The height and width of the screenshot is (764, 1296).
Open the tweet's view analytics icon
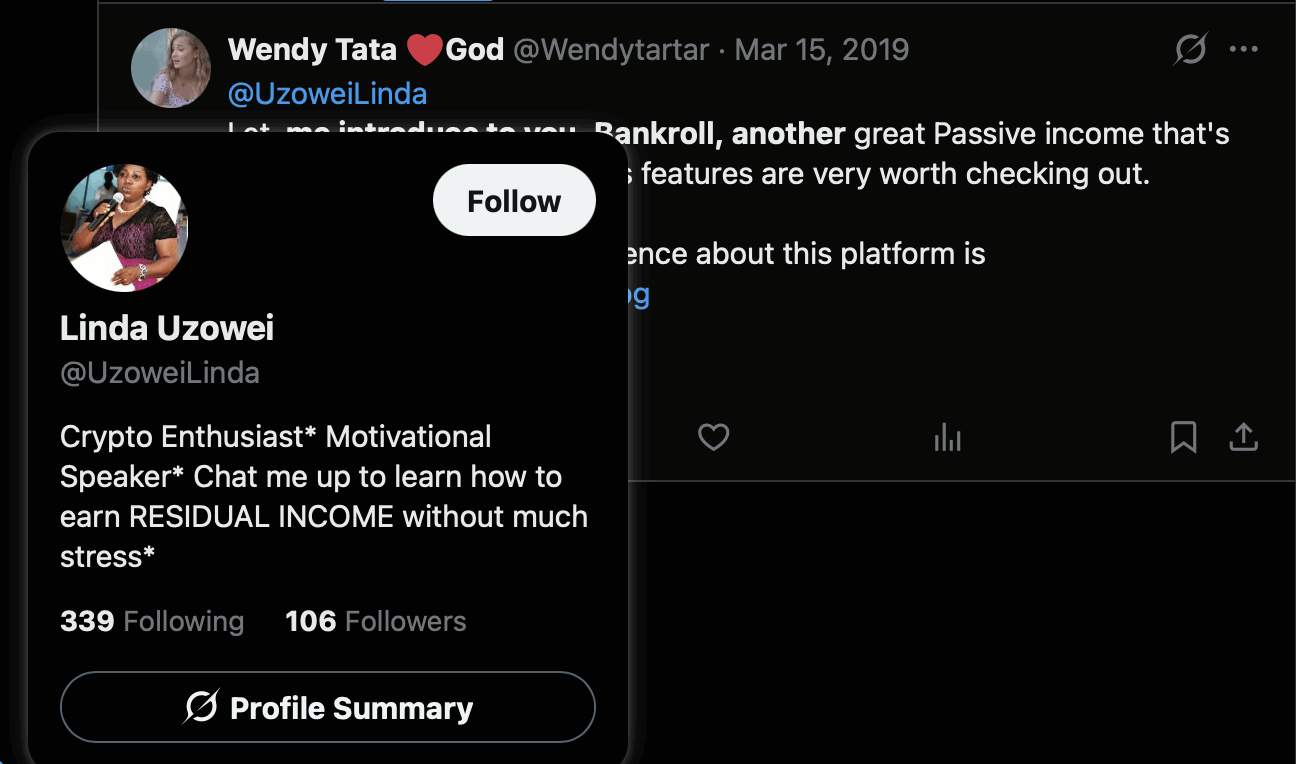coord(947,437)
